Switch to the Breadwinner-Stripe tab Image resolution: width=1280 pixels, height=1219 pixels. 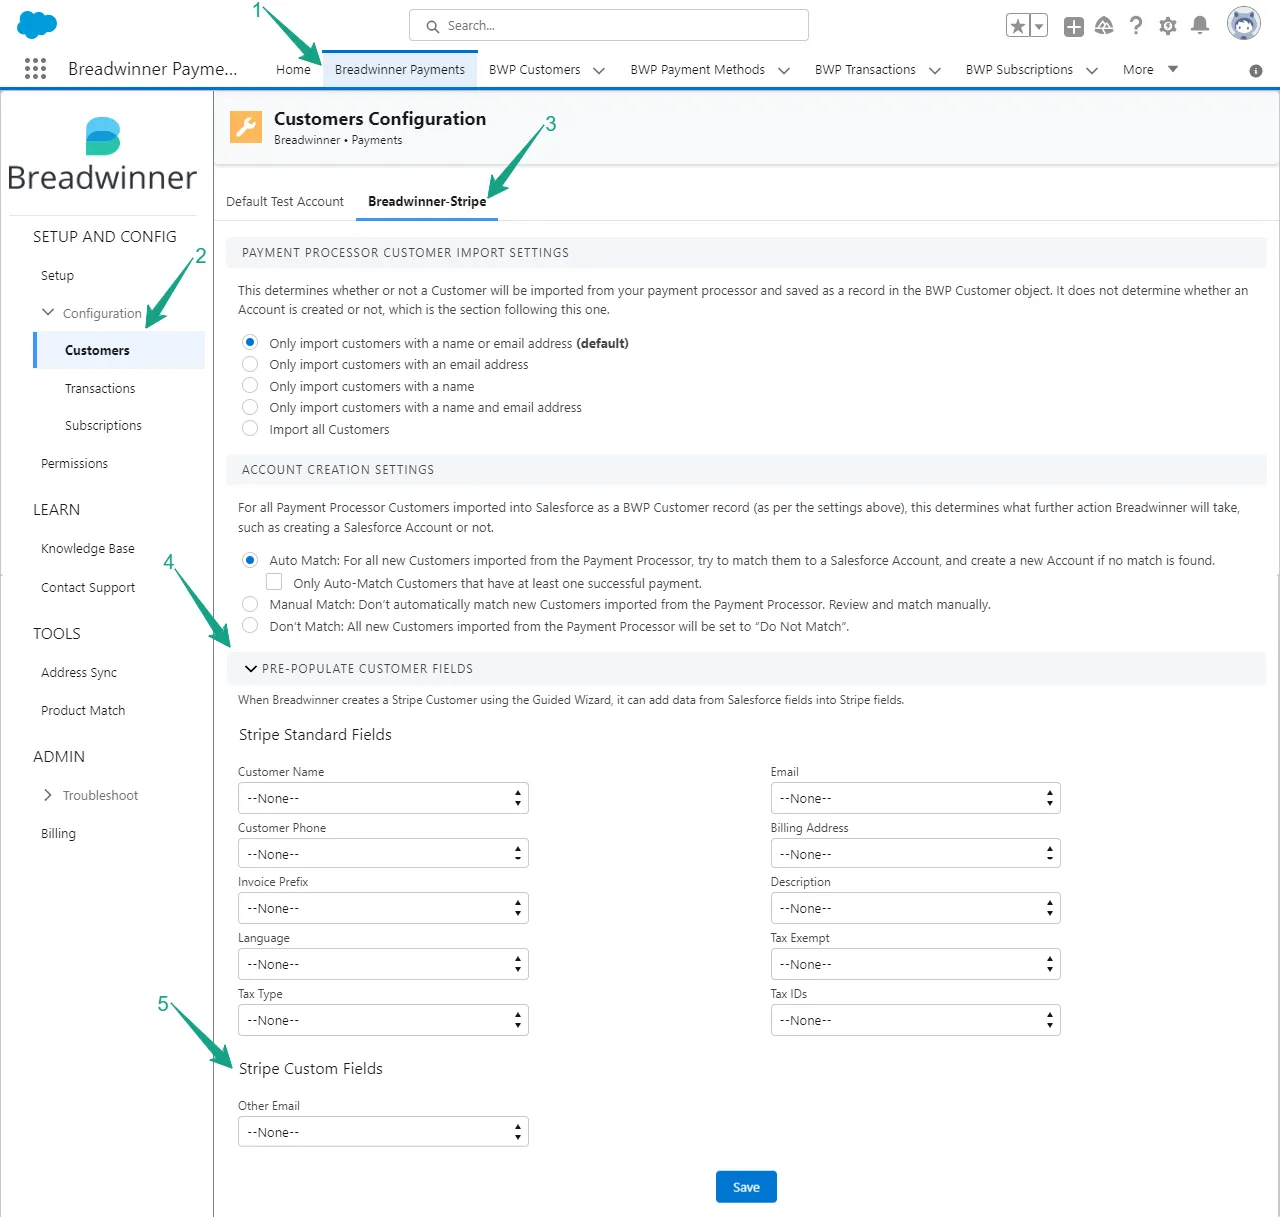coord(427,201)
